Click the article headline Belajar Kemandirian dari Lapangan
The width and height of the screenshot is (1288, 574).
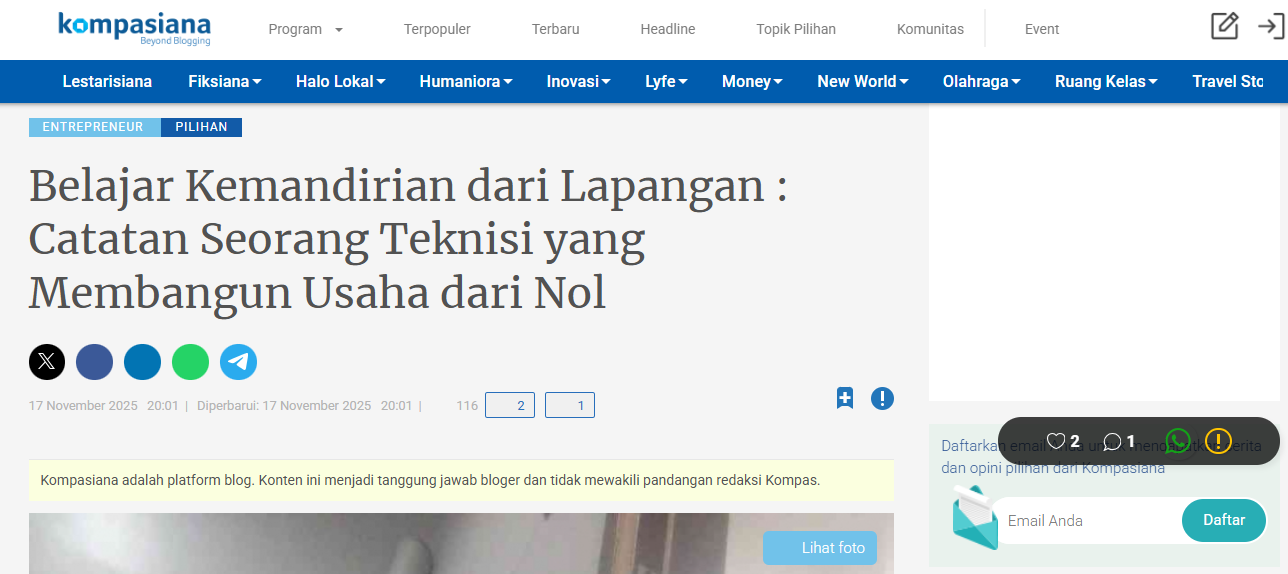[408, 239]
